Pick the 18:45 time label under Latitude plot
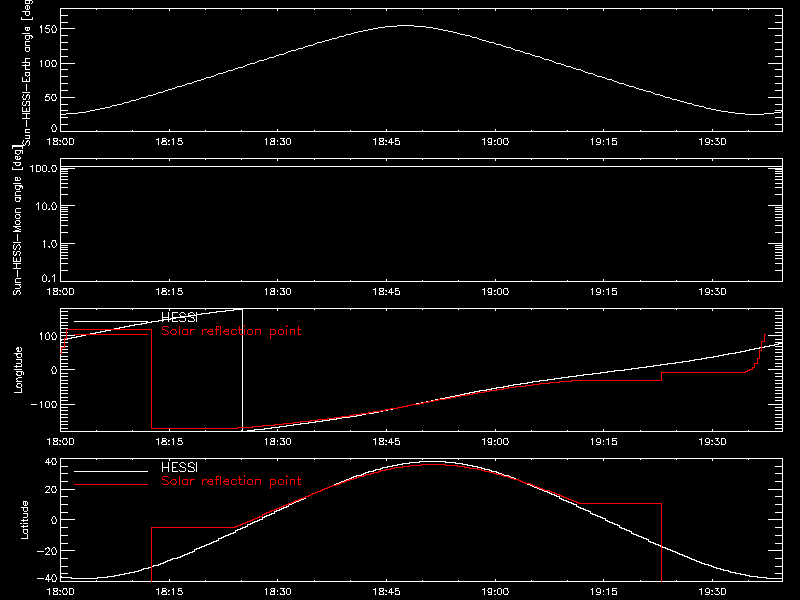Viewport: 800px width, 600px height. click(x=386, y=592)
